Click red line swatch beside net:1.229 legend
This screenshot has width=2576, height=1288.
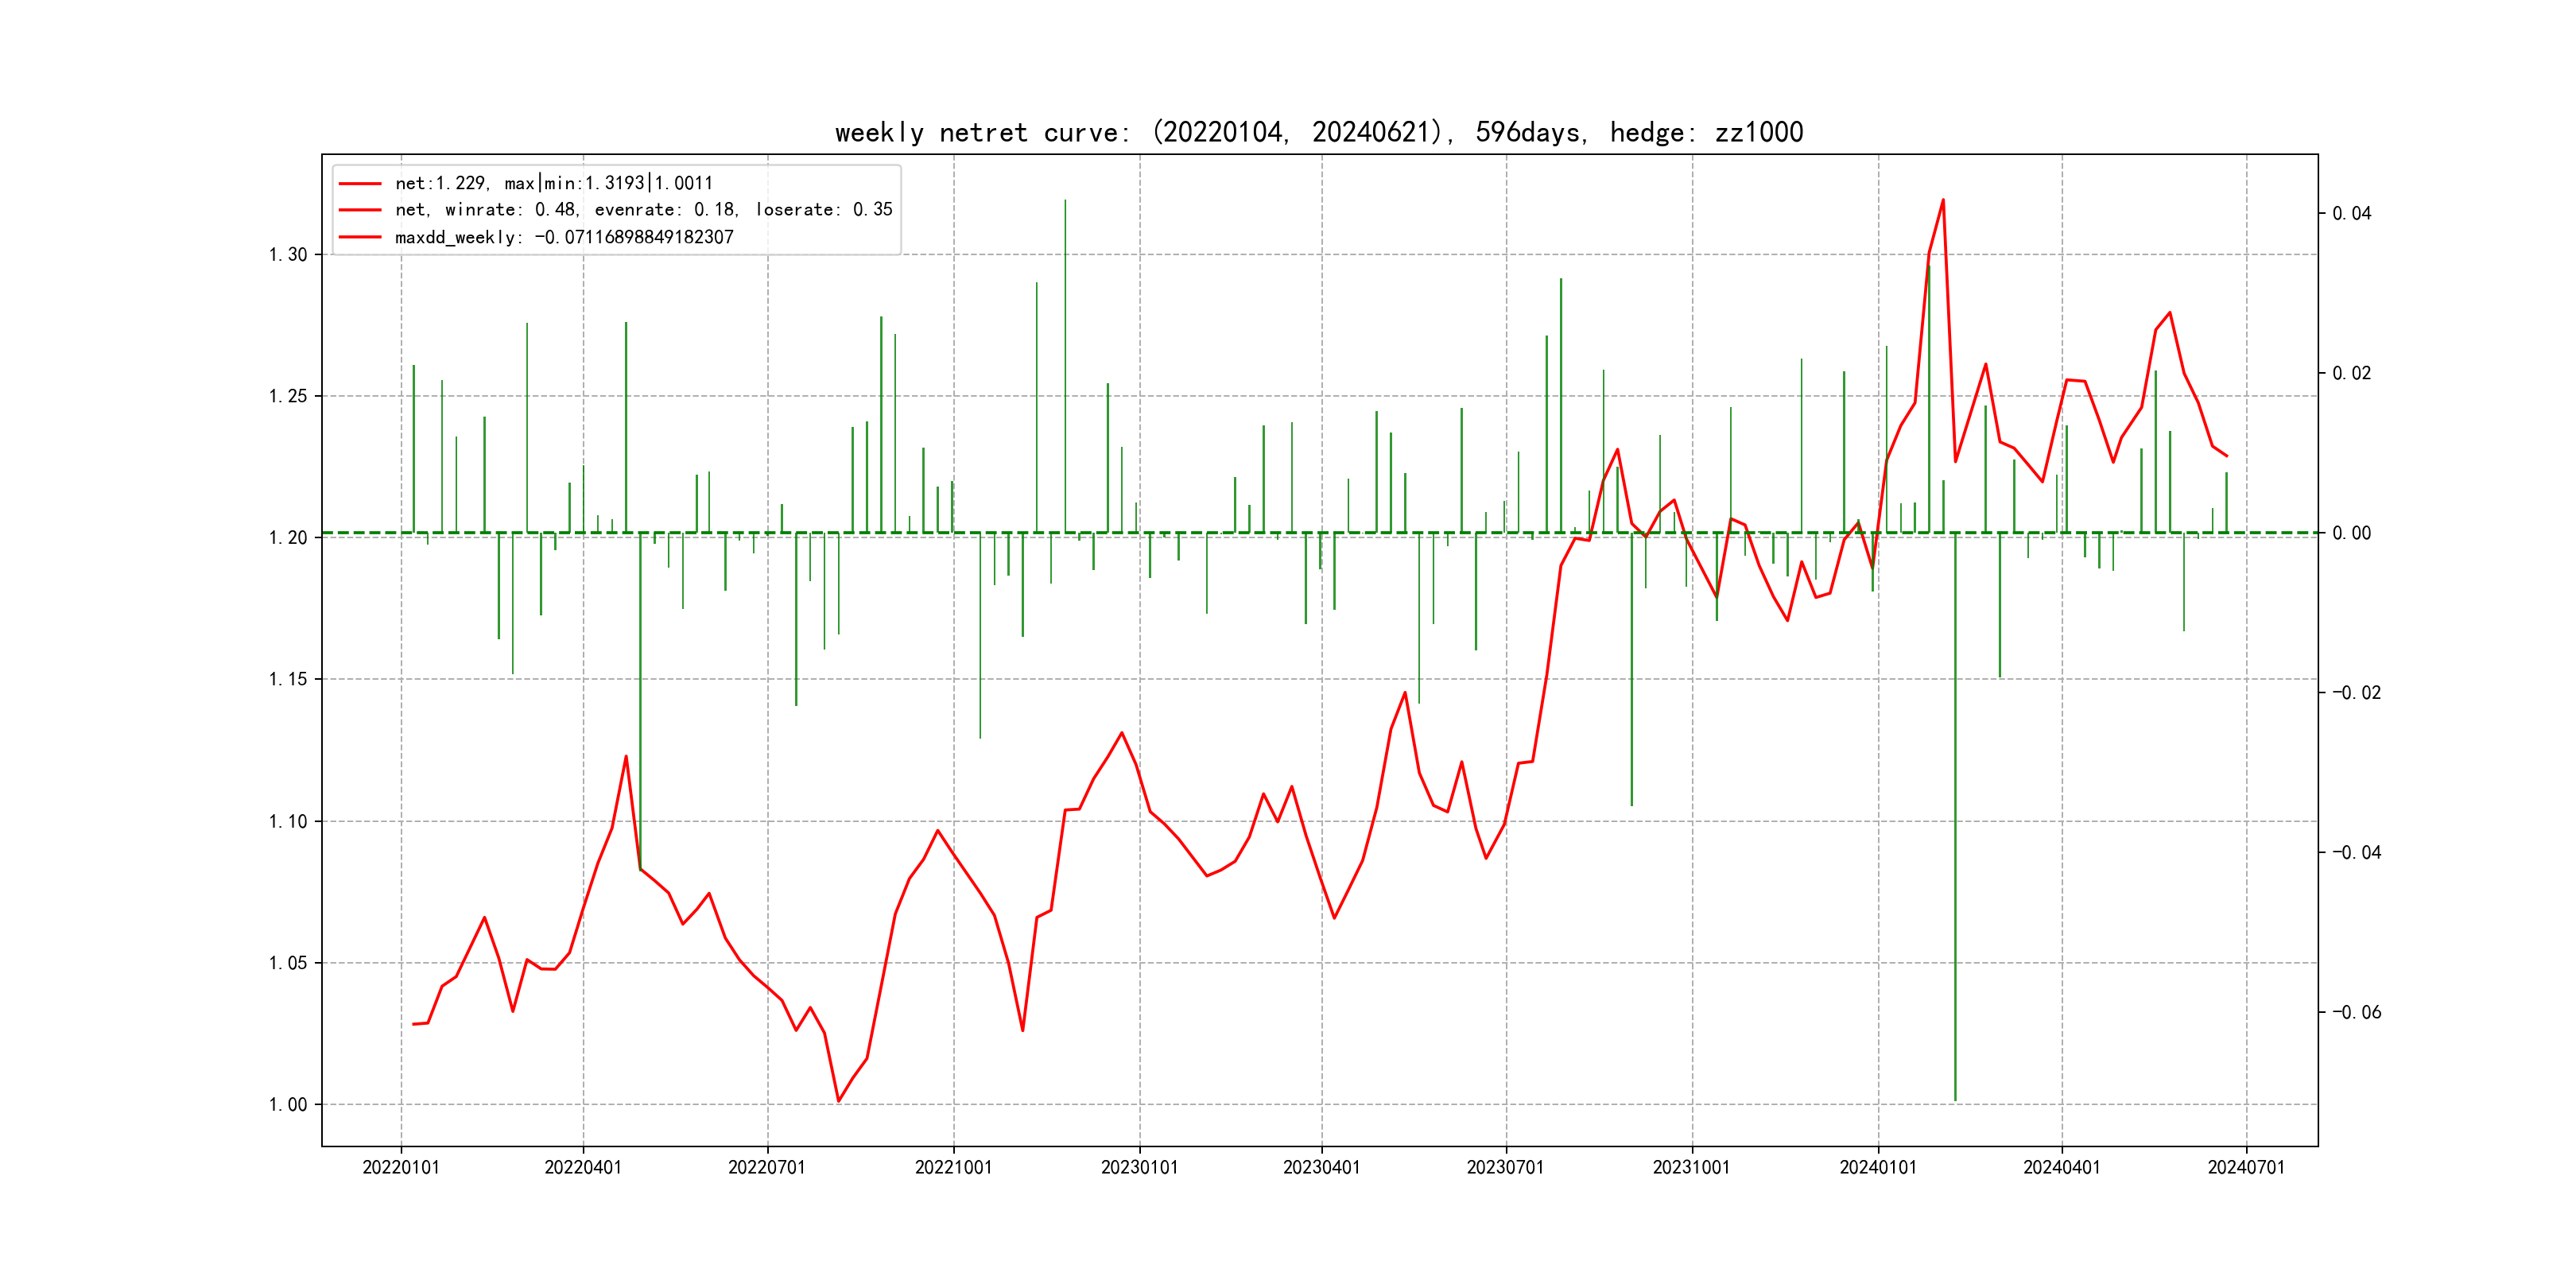[x=360, y=184]
